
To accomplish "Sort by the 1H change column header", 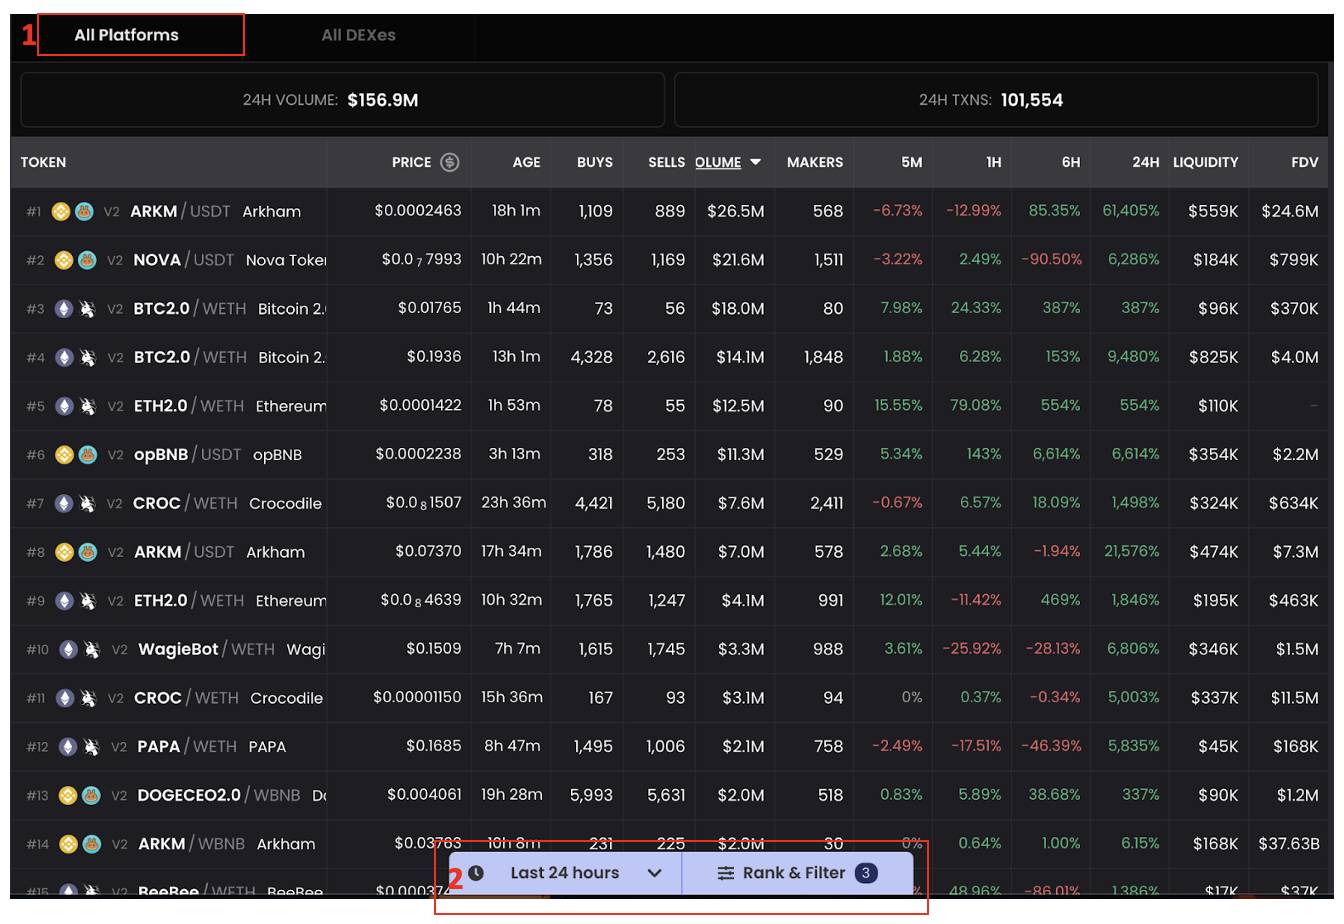I will click(993, 162).
